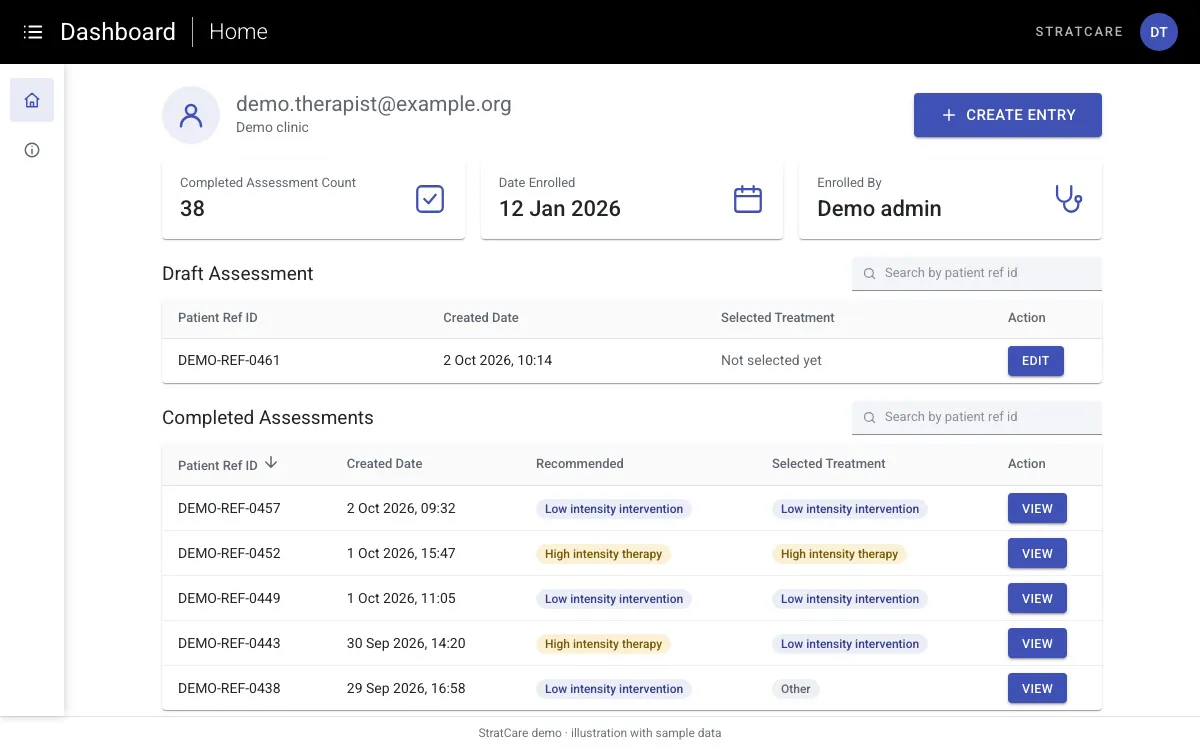Click the Dashboard title in header

click(118, 32)
